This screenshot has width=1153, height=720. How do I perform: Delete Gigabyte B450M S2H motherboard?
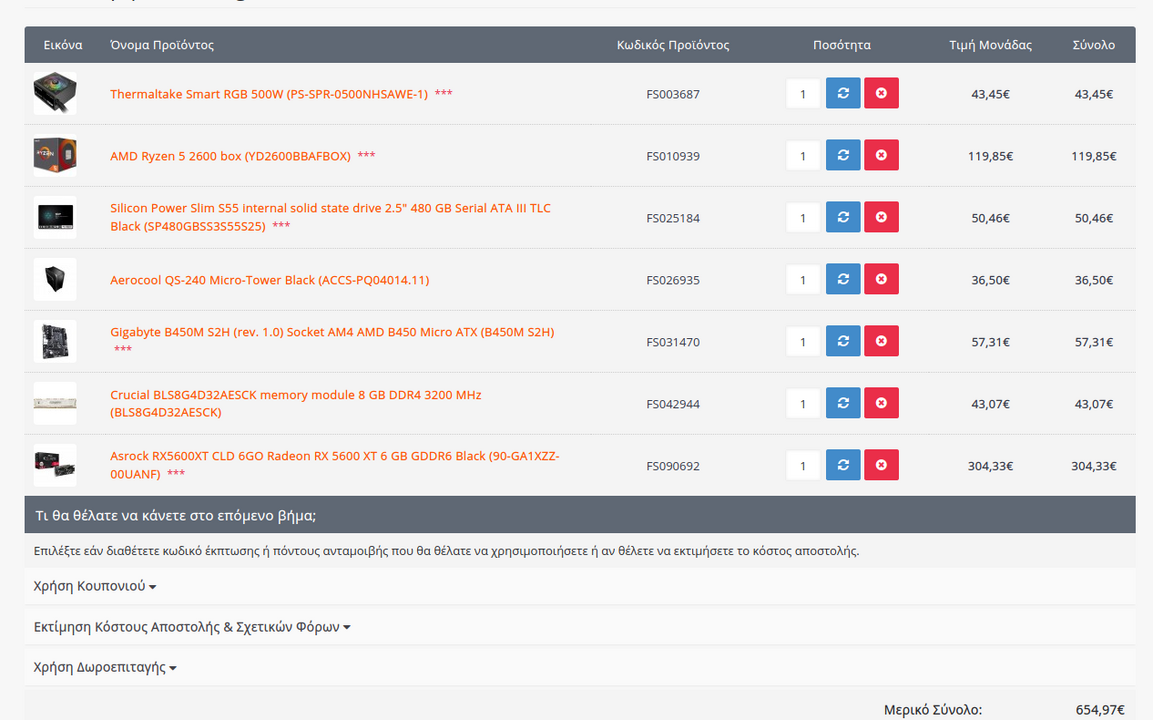pos(881,341)
